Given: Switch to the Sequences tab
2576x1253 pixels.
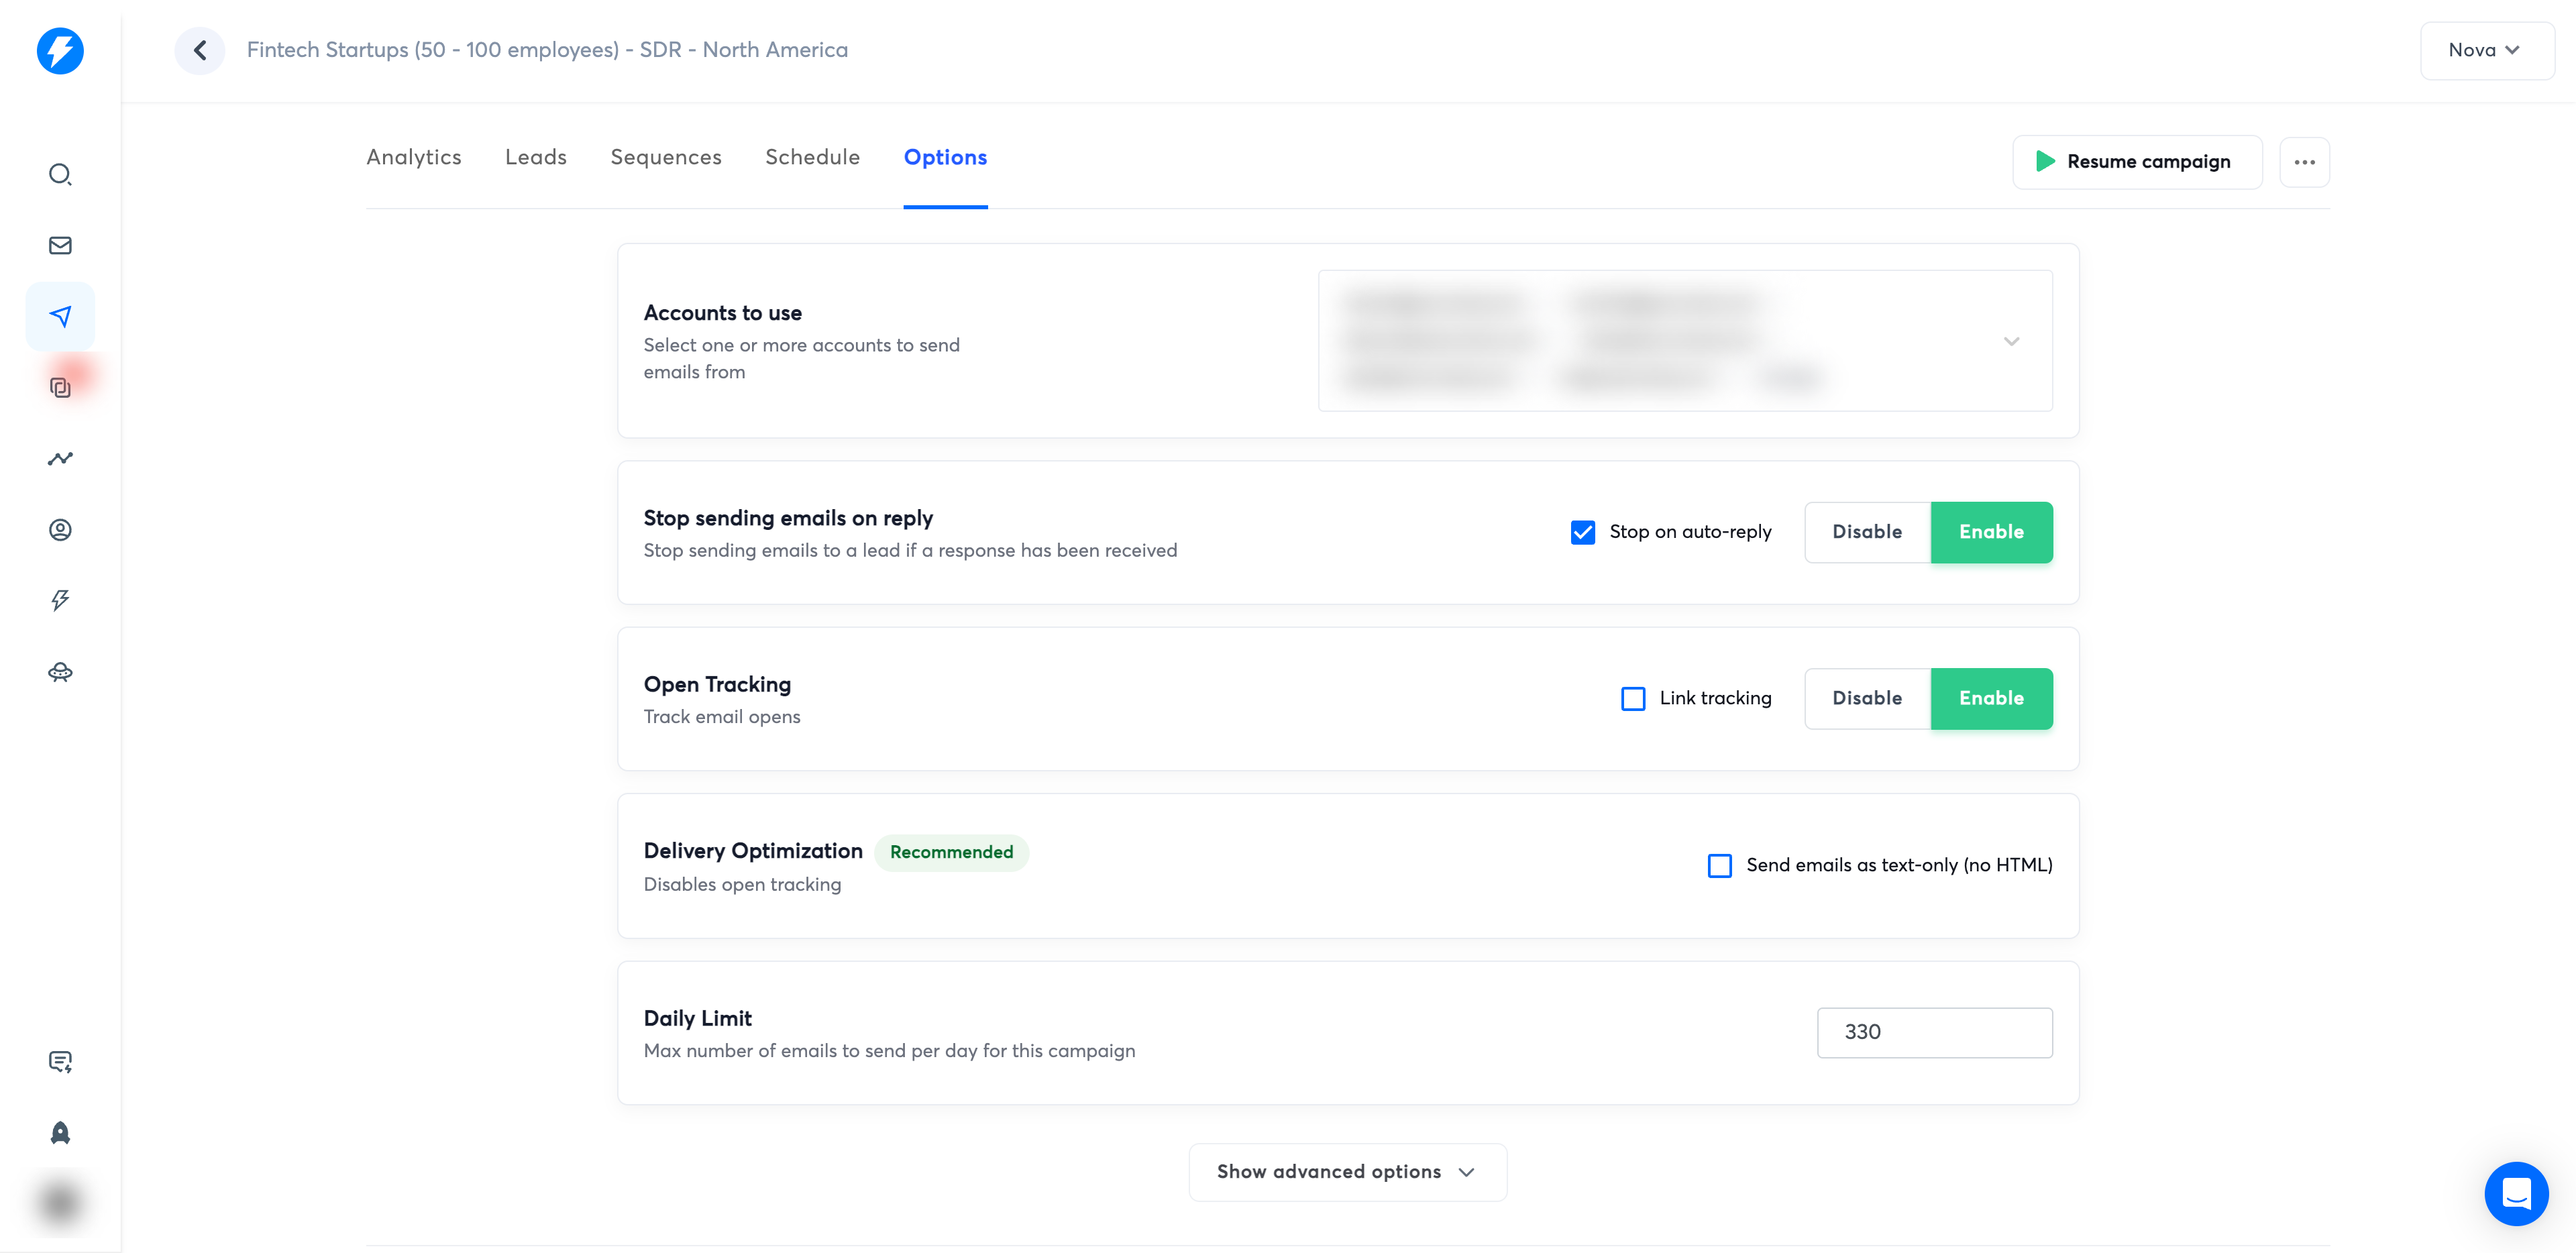Looking at the screenshot, I should pyautogui.click(x=665, y=157).
